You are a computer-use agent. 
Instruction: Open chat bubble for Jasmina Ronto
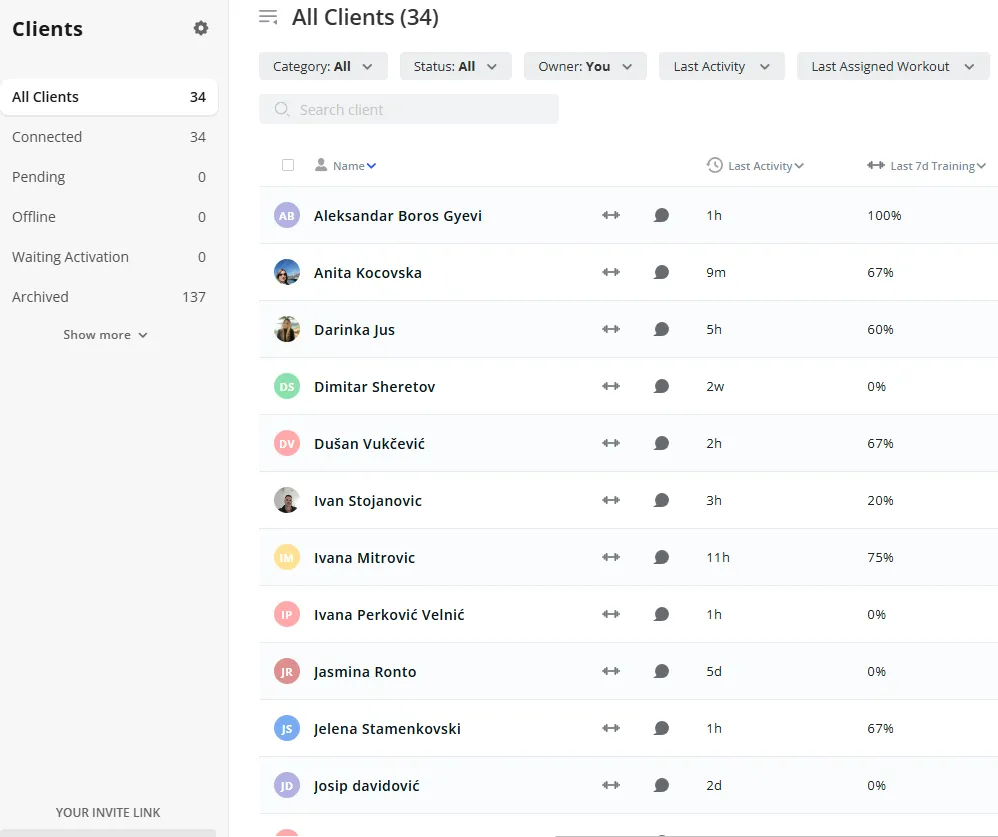(661, 671)
